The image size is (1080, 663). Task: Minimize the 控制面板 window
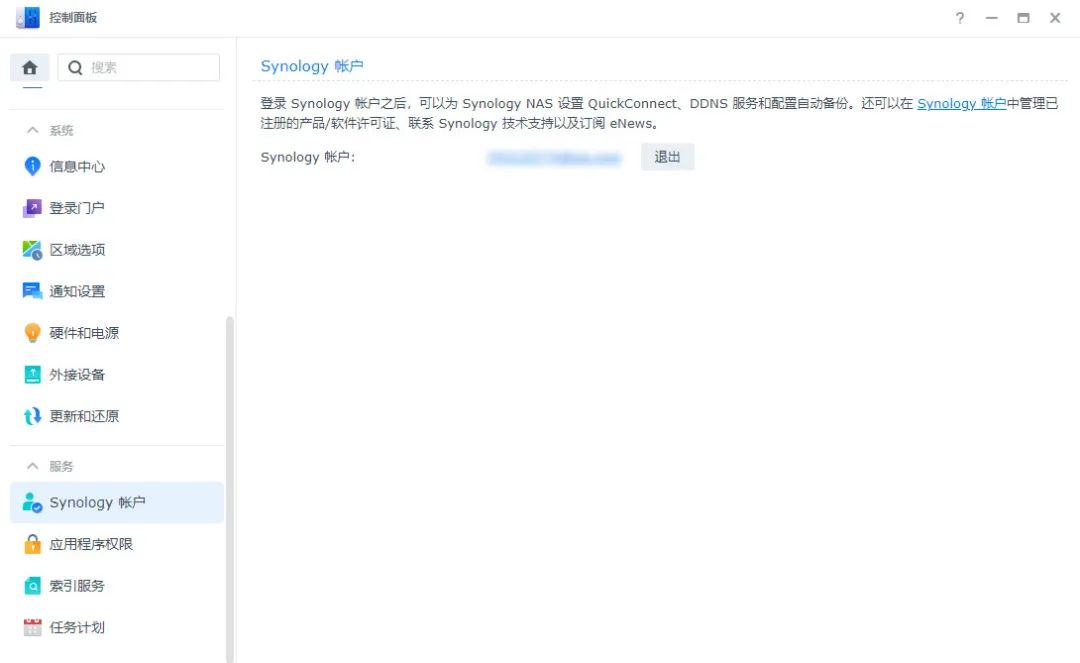pyautogui.click(x=992, y=18)
